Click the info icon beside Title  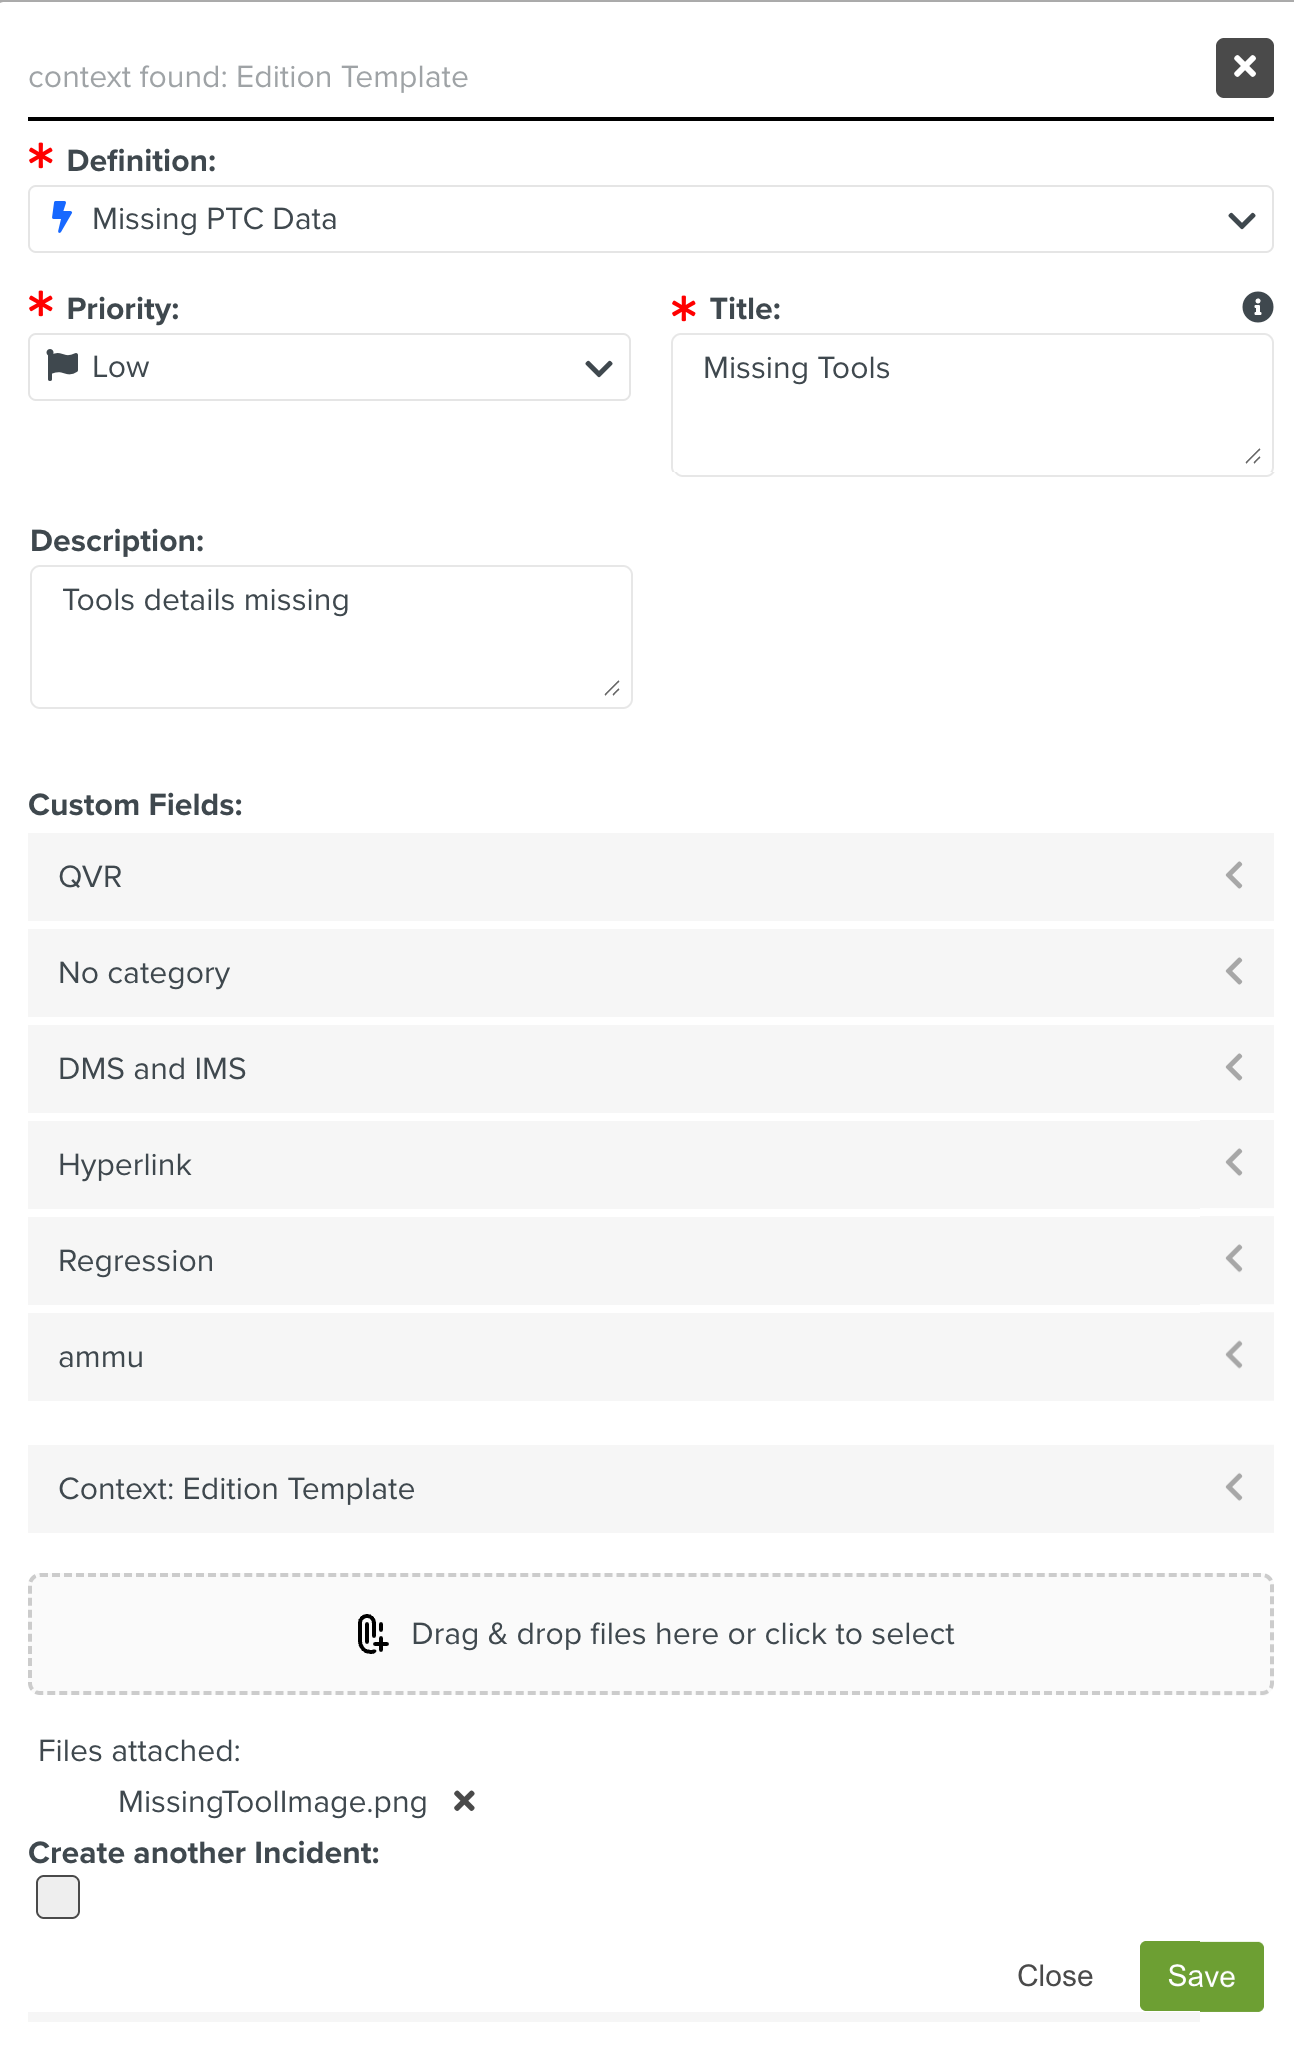1257,307
